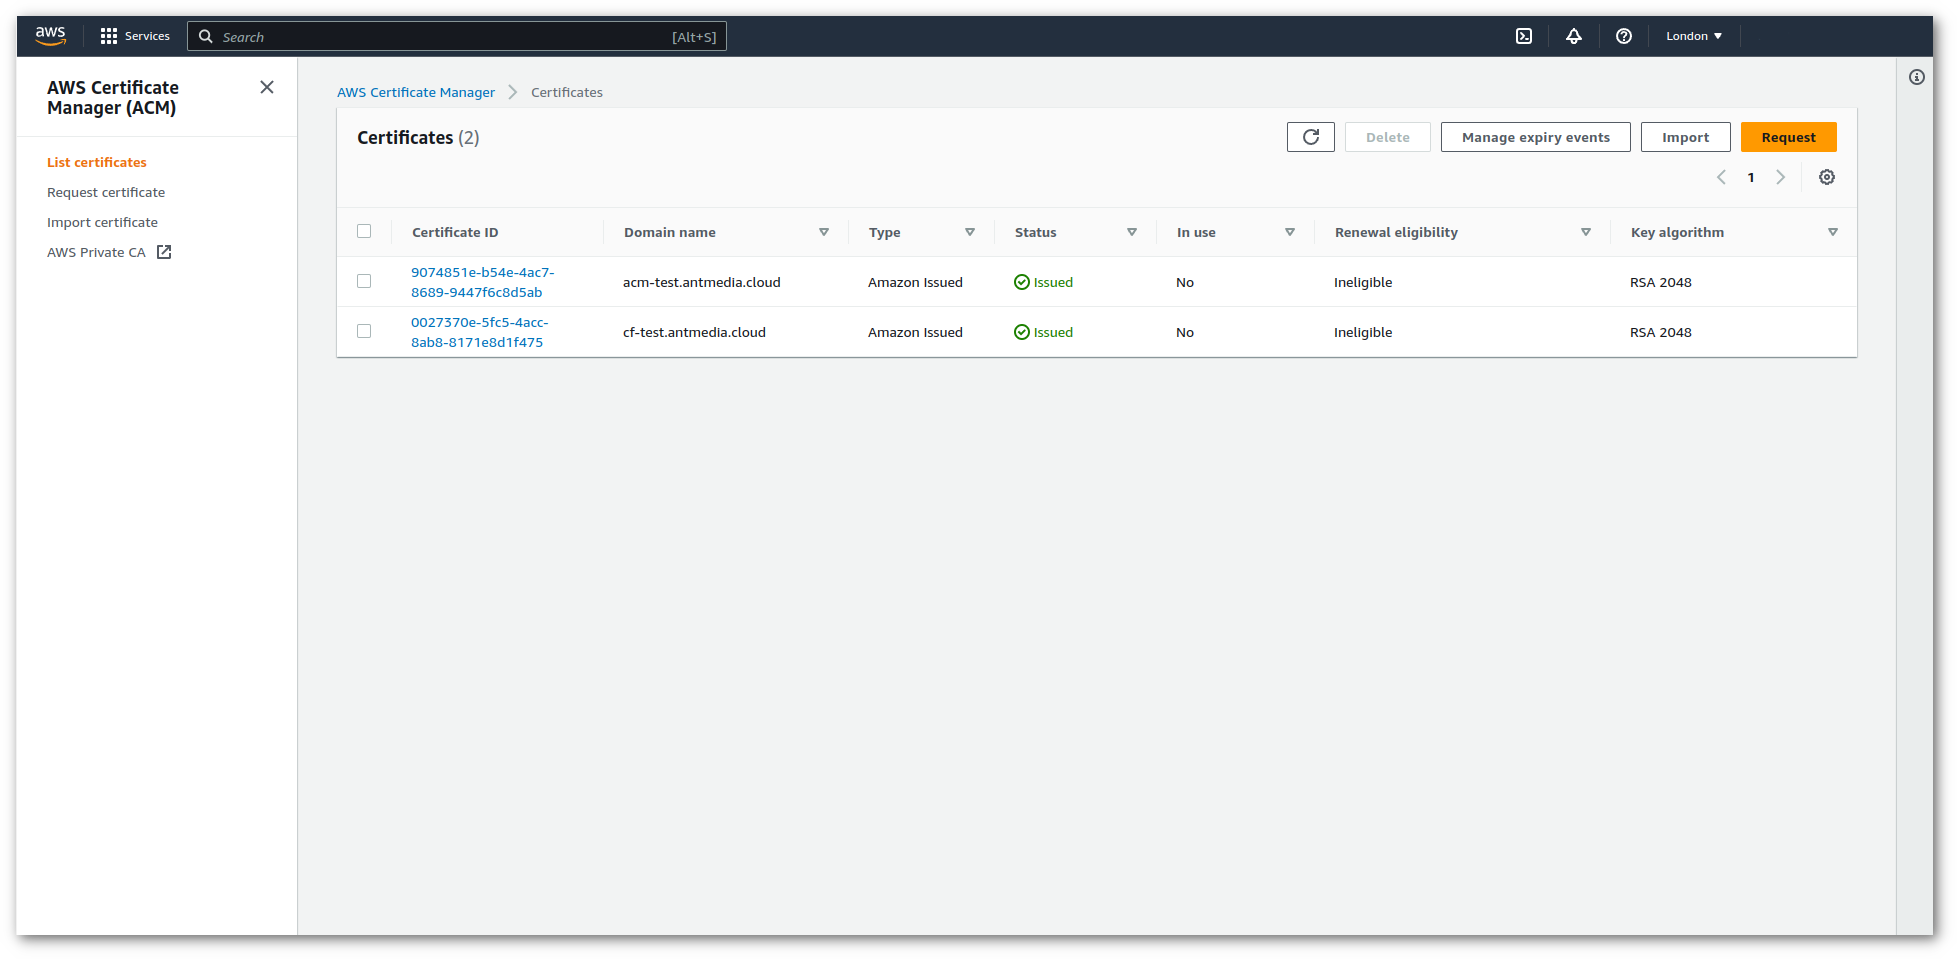Open certificate 9074851e-b54e-4ac7 link
Screen dimensions: 1957x959
[x=482, y=282]
